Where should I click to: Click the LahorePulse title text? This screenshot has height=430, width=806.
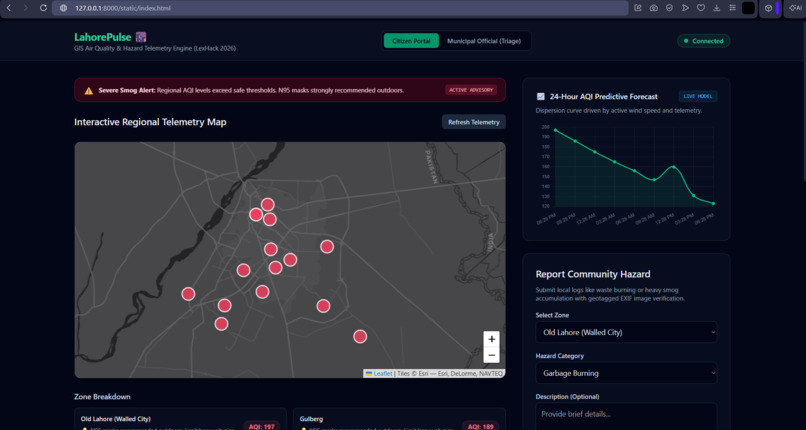(x=103, y=37)
